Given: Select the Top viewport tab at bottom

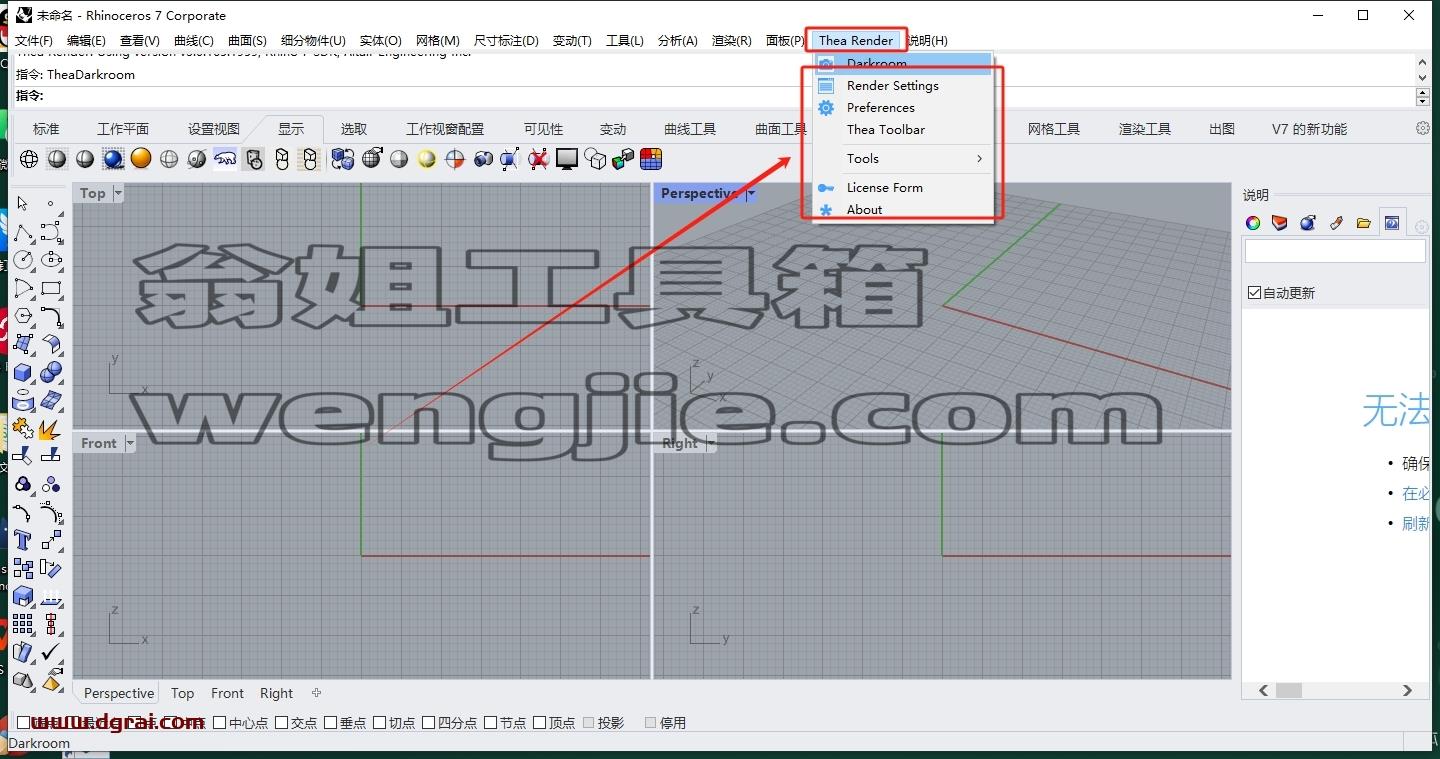Looking at the screenshot, I should (x=182, y=693).
